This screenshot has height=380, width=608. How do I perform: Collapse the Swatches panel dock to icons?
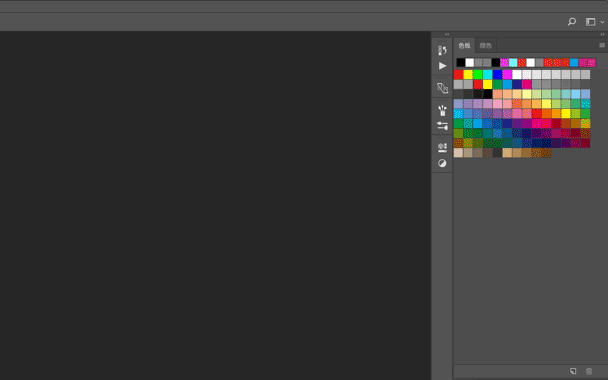pyautogui.click(x=602, y=35)
